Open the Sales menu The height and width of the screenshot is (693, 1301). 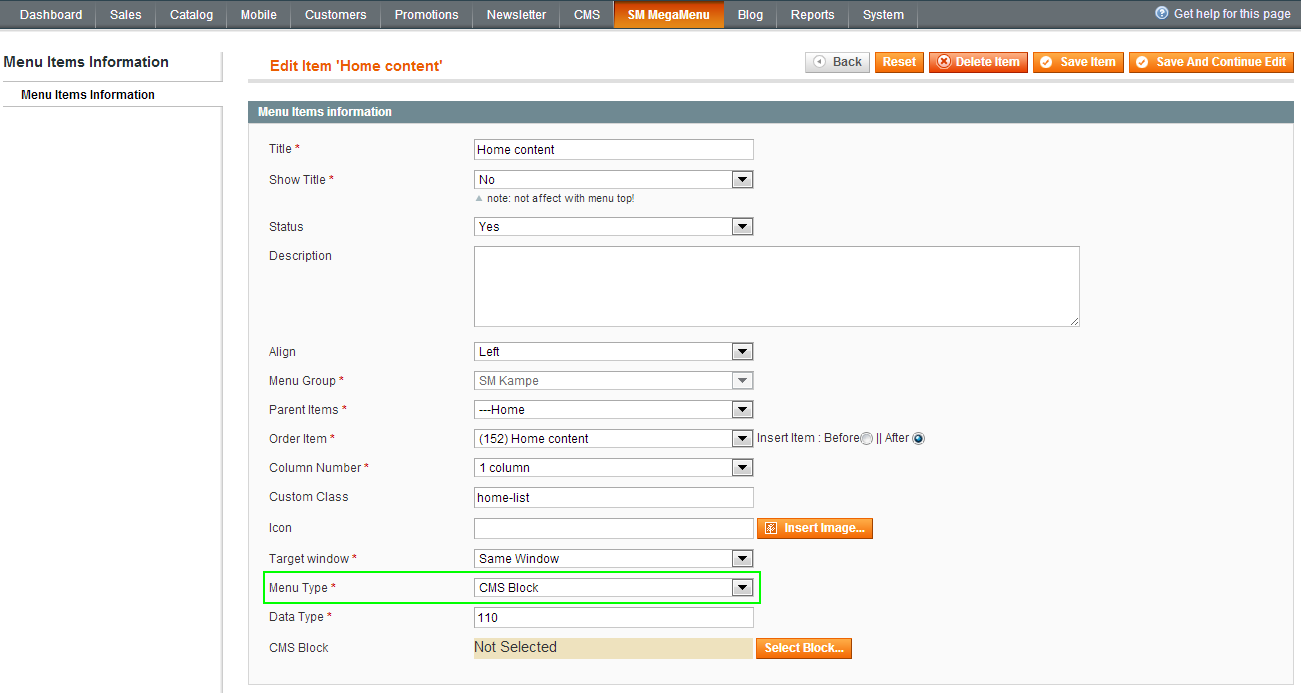[x=126, y=15]
